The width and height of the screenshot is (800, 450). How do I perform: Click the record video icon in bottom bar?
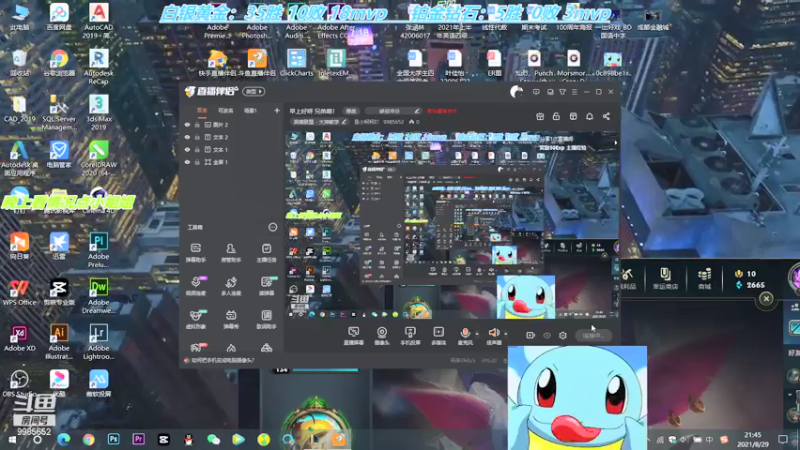(x=531, y=335)
